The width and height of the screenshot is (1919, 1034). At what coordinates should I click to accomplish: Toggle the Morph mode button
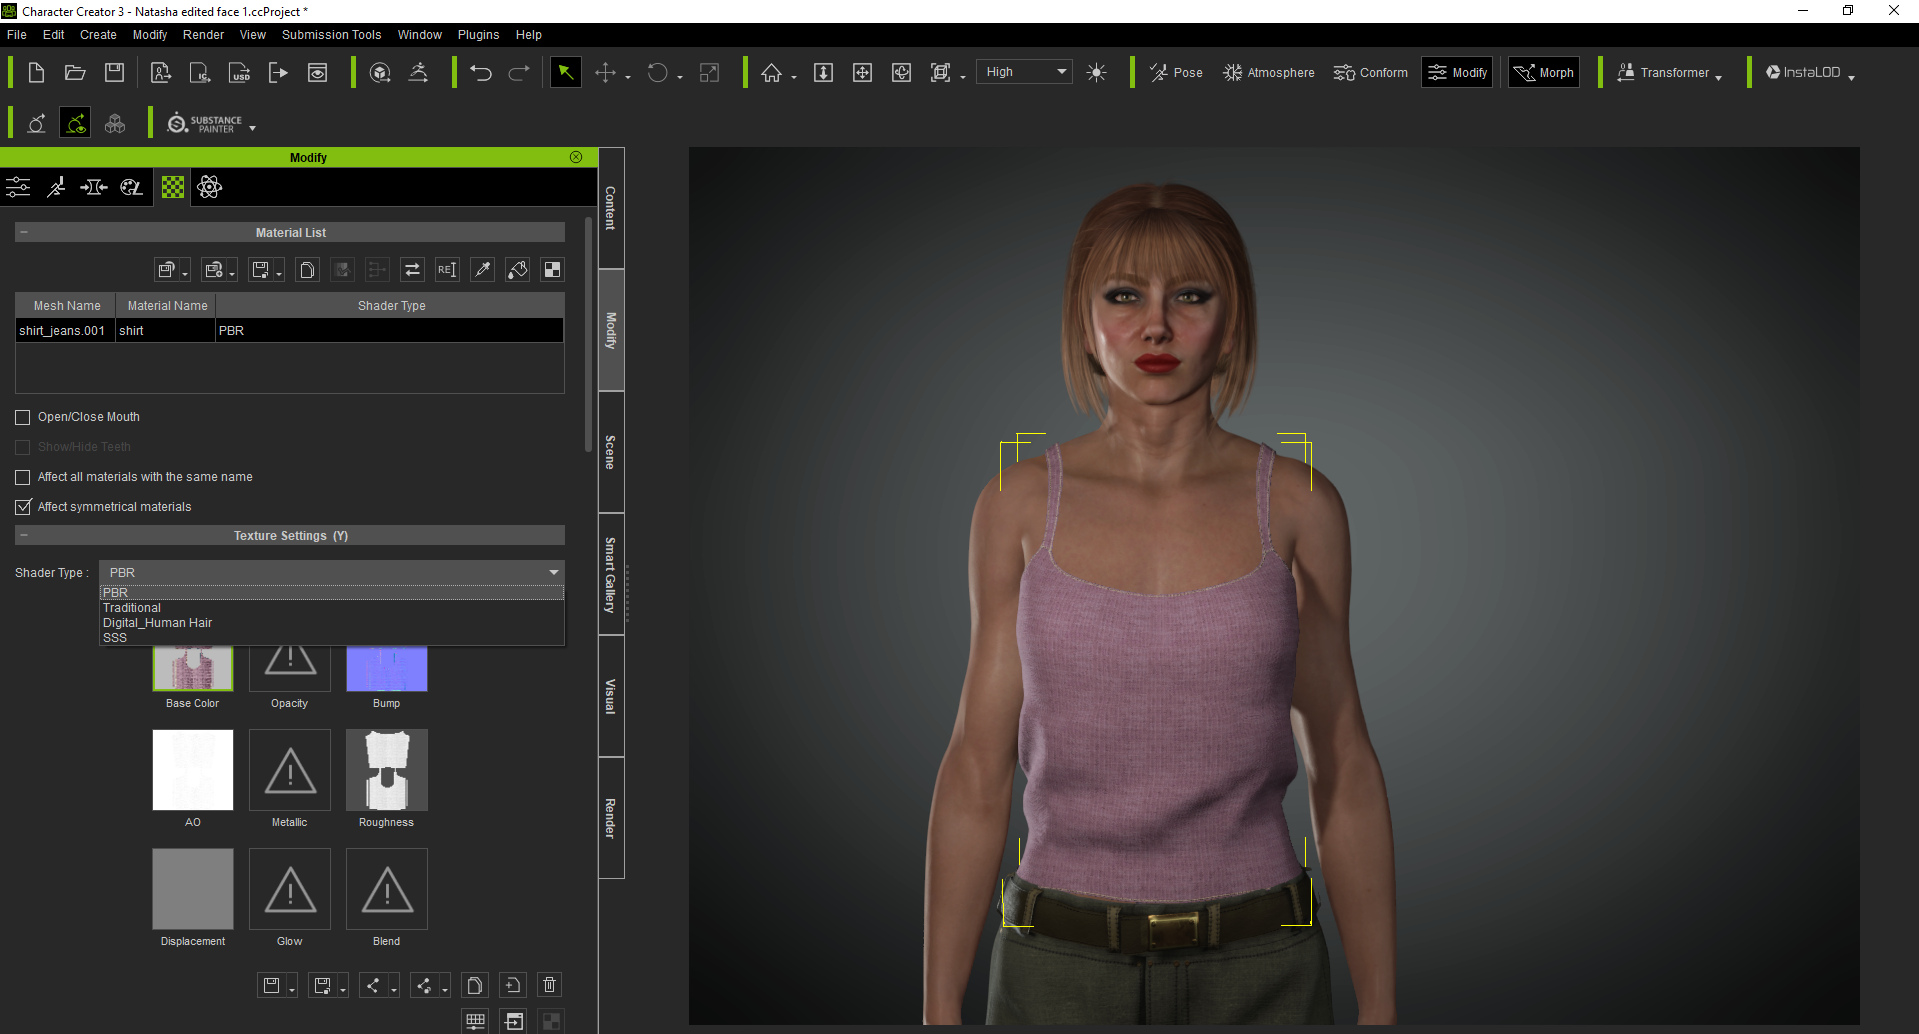tap(1544, 73)
